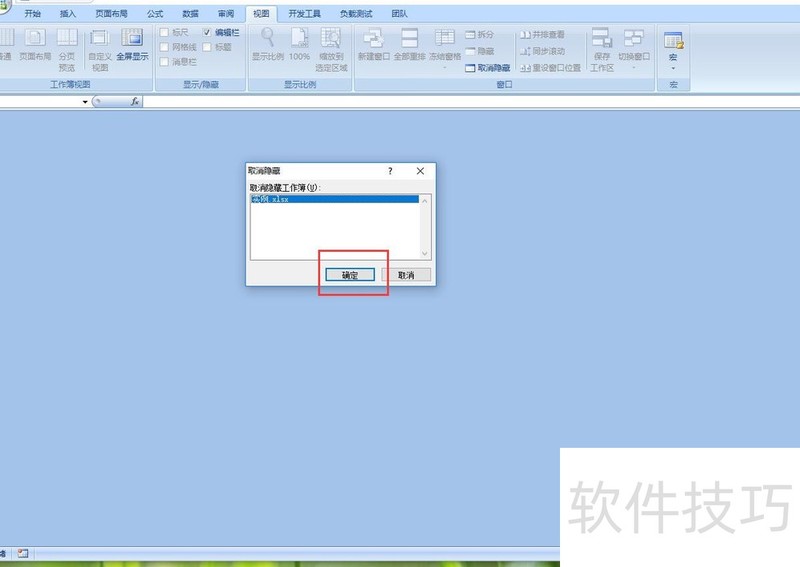Open 自定义视图 in the ribbon

(99, 50)
